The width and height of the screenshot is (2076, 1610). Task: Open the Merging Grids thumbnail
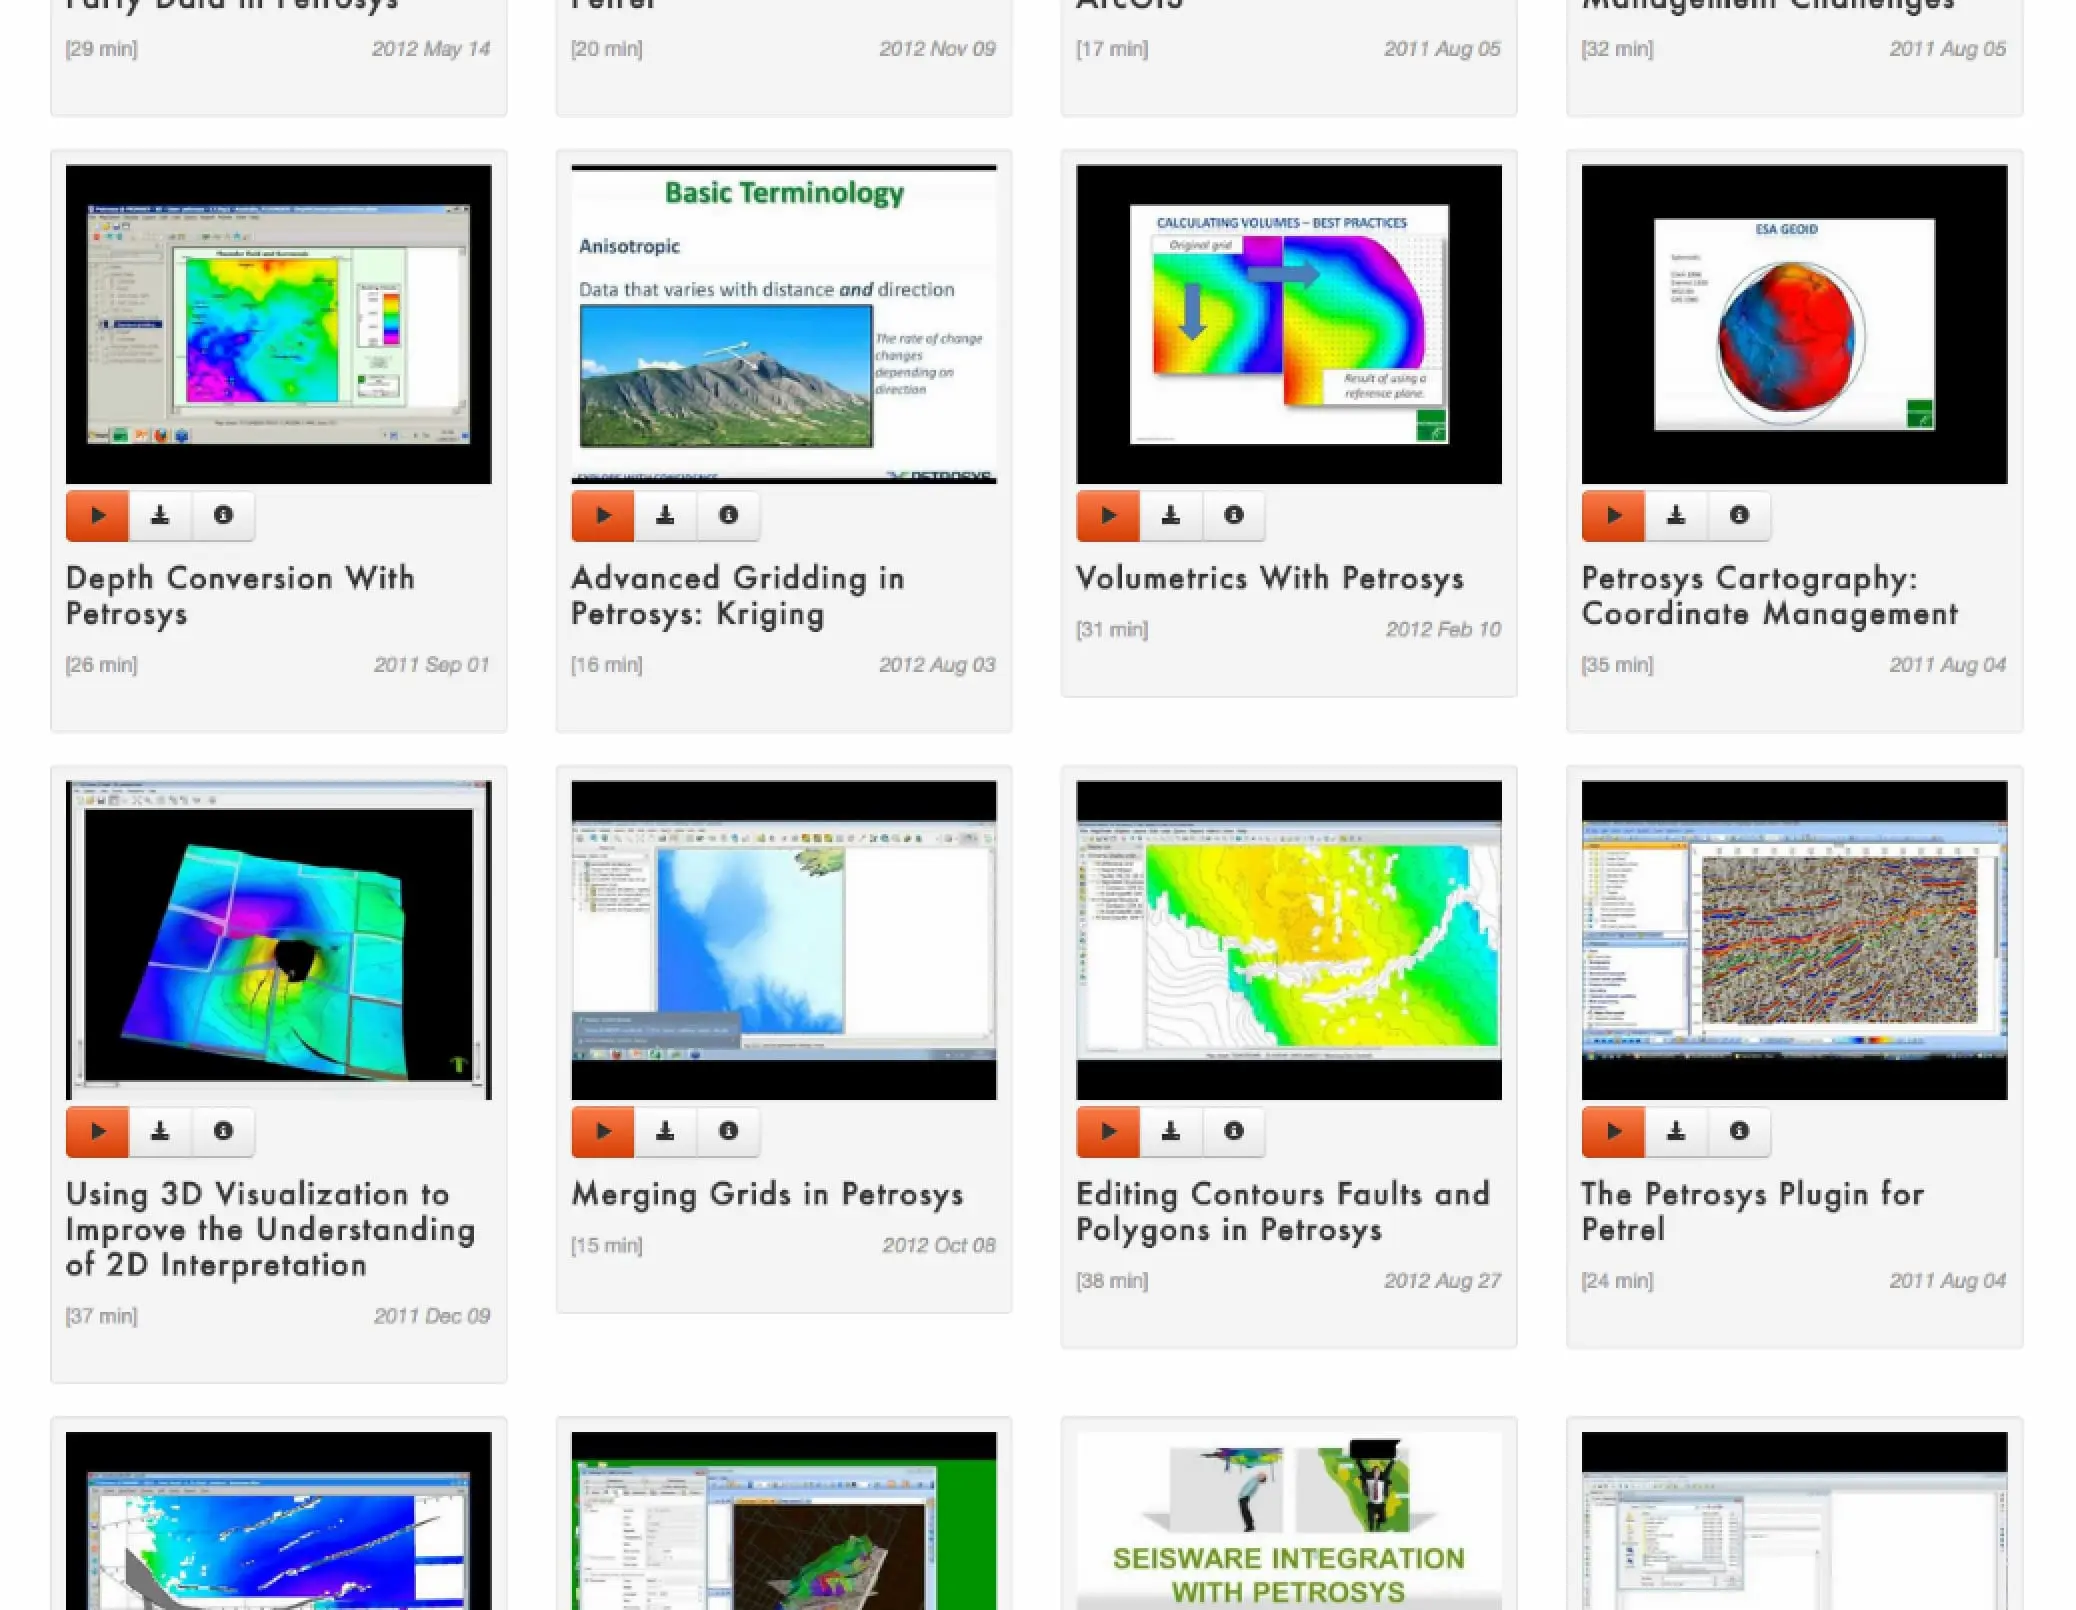point(783,941)
